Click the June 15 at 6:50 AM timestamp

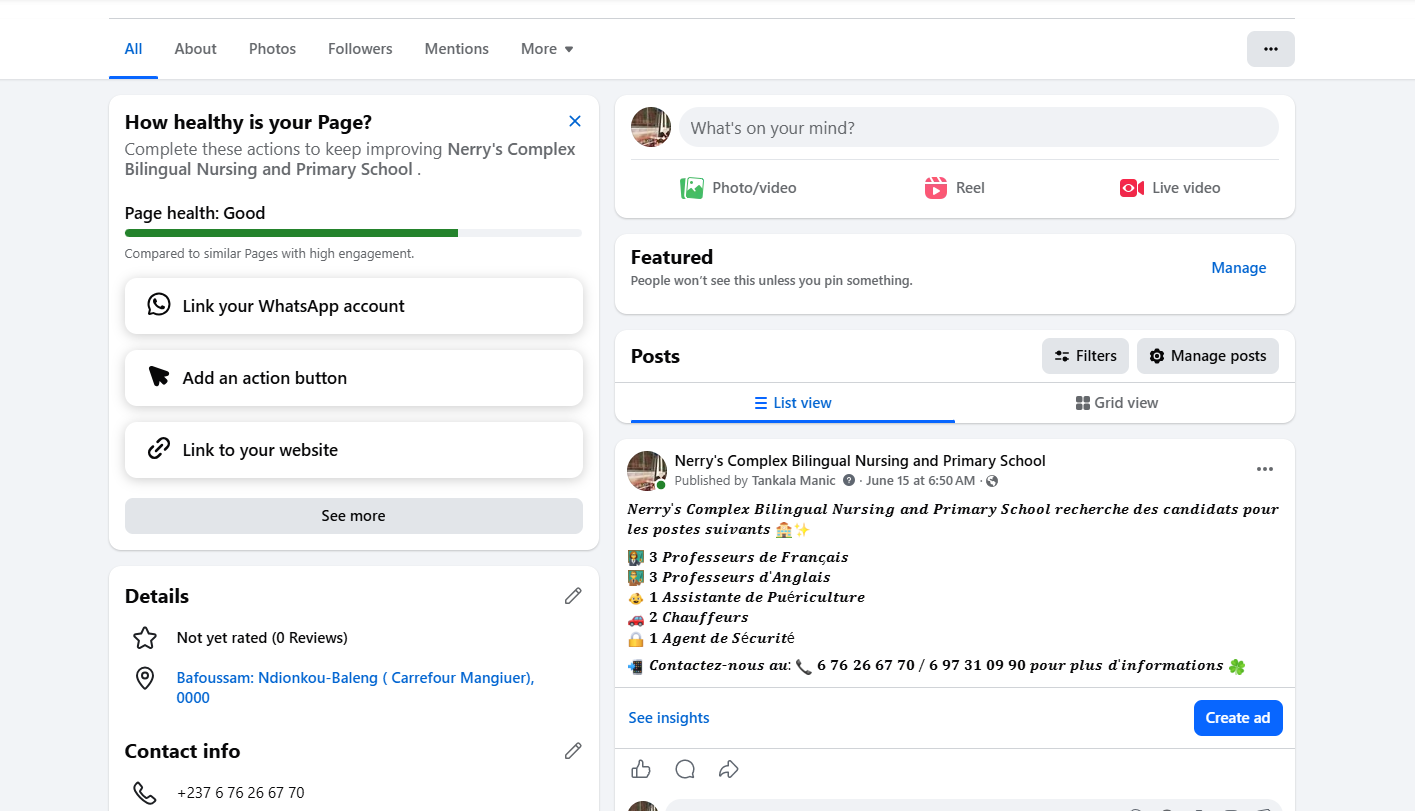920,481
